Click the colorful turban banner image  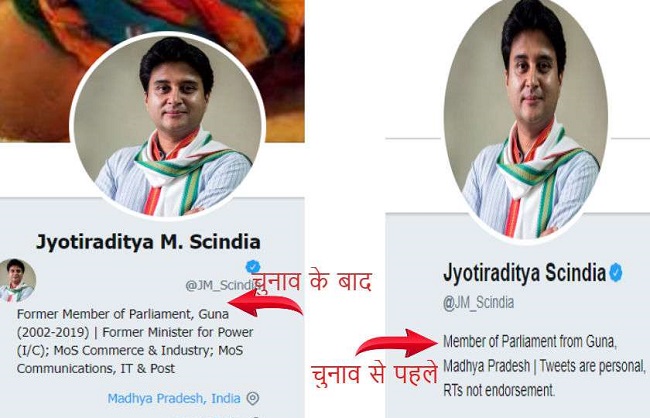pos(152,25)
